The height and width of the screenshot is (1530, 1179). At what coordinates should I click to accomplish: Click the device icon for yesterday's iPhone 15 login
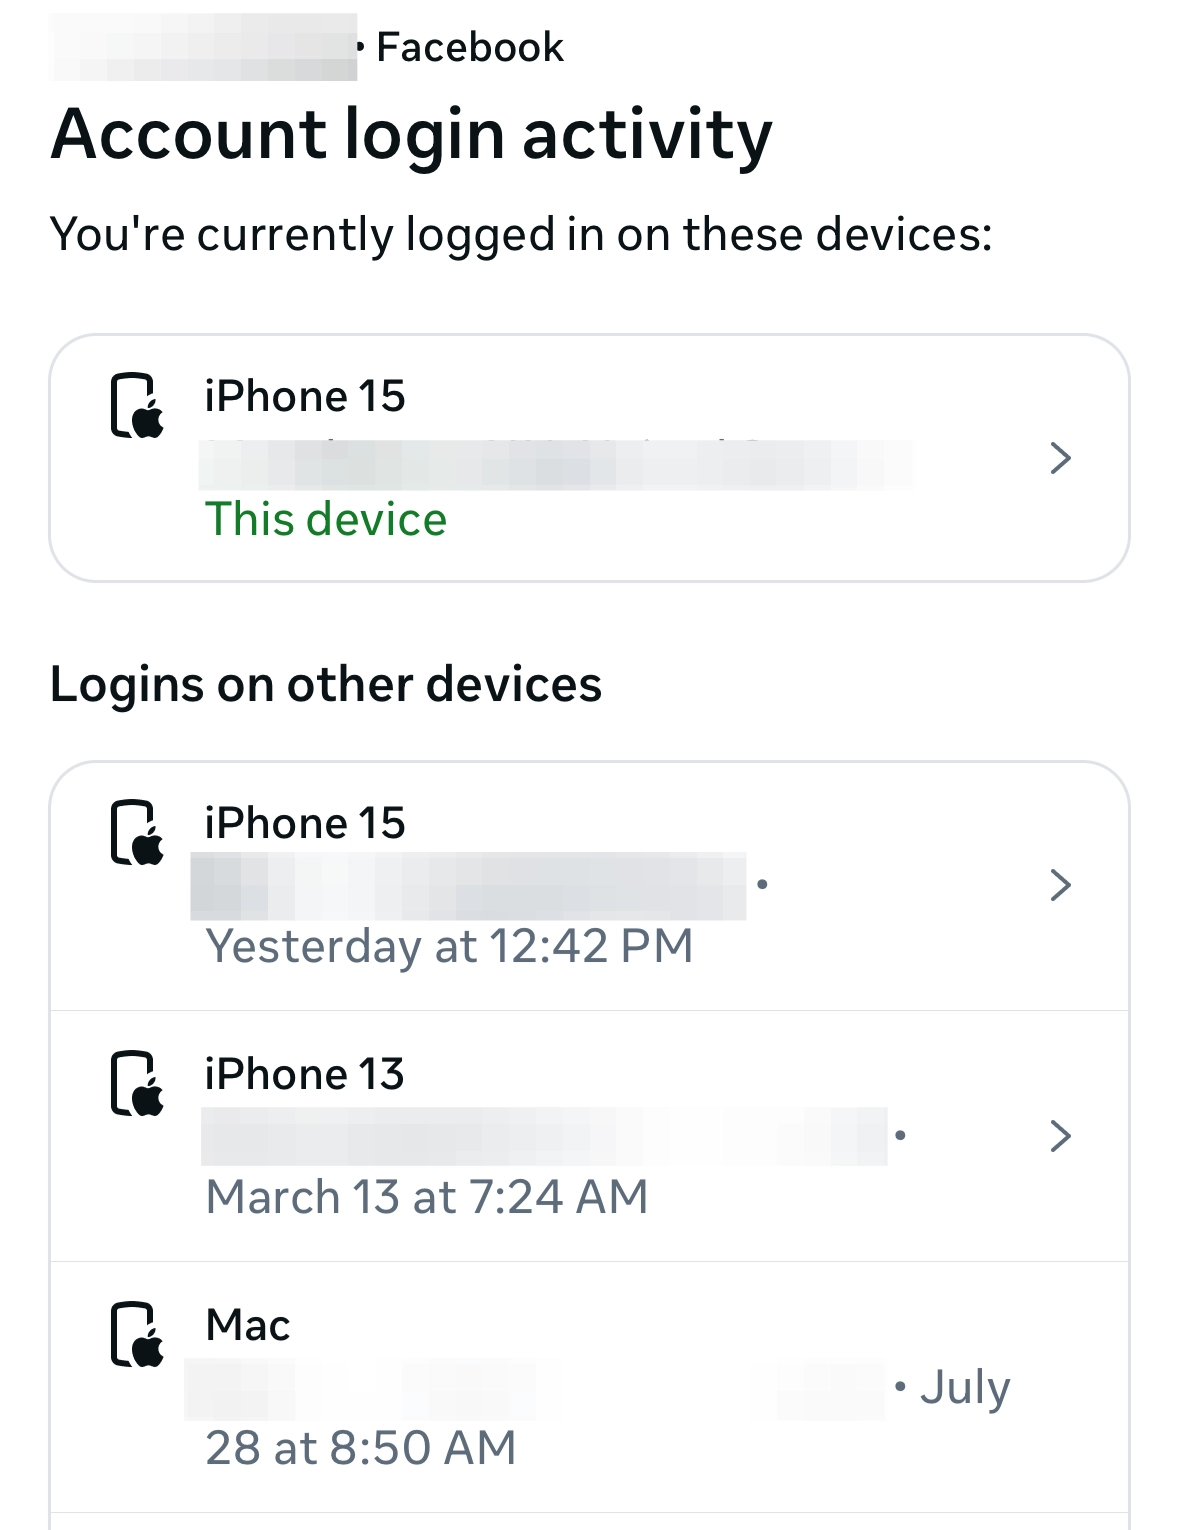136,833
